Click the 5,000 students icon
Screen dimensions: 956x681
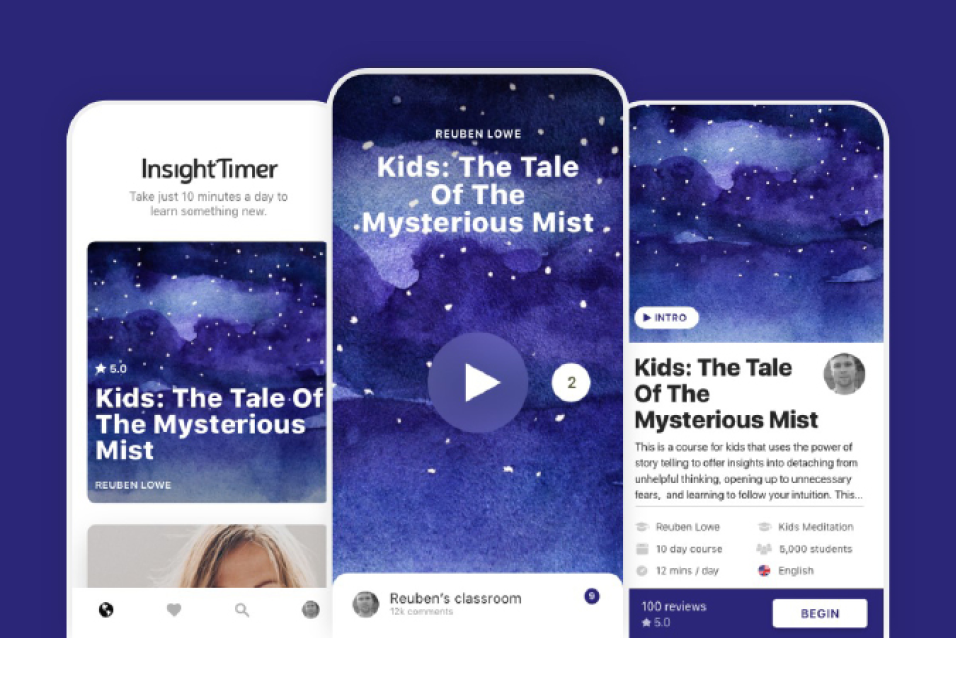click(x=765, y=549)
